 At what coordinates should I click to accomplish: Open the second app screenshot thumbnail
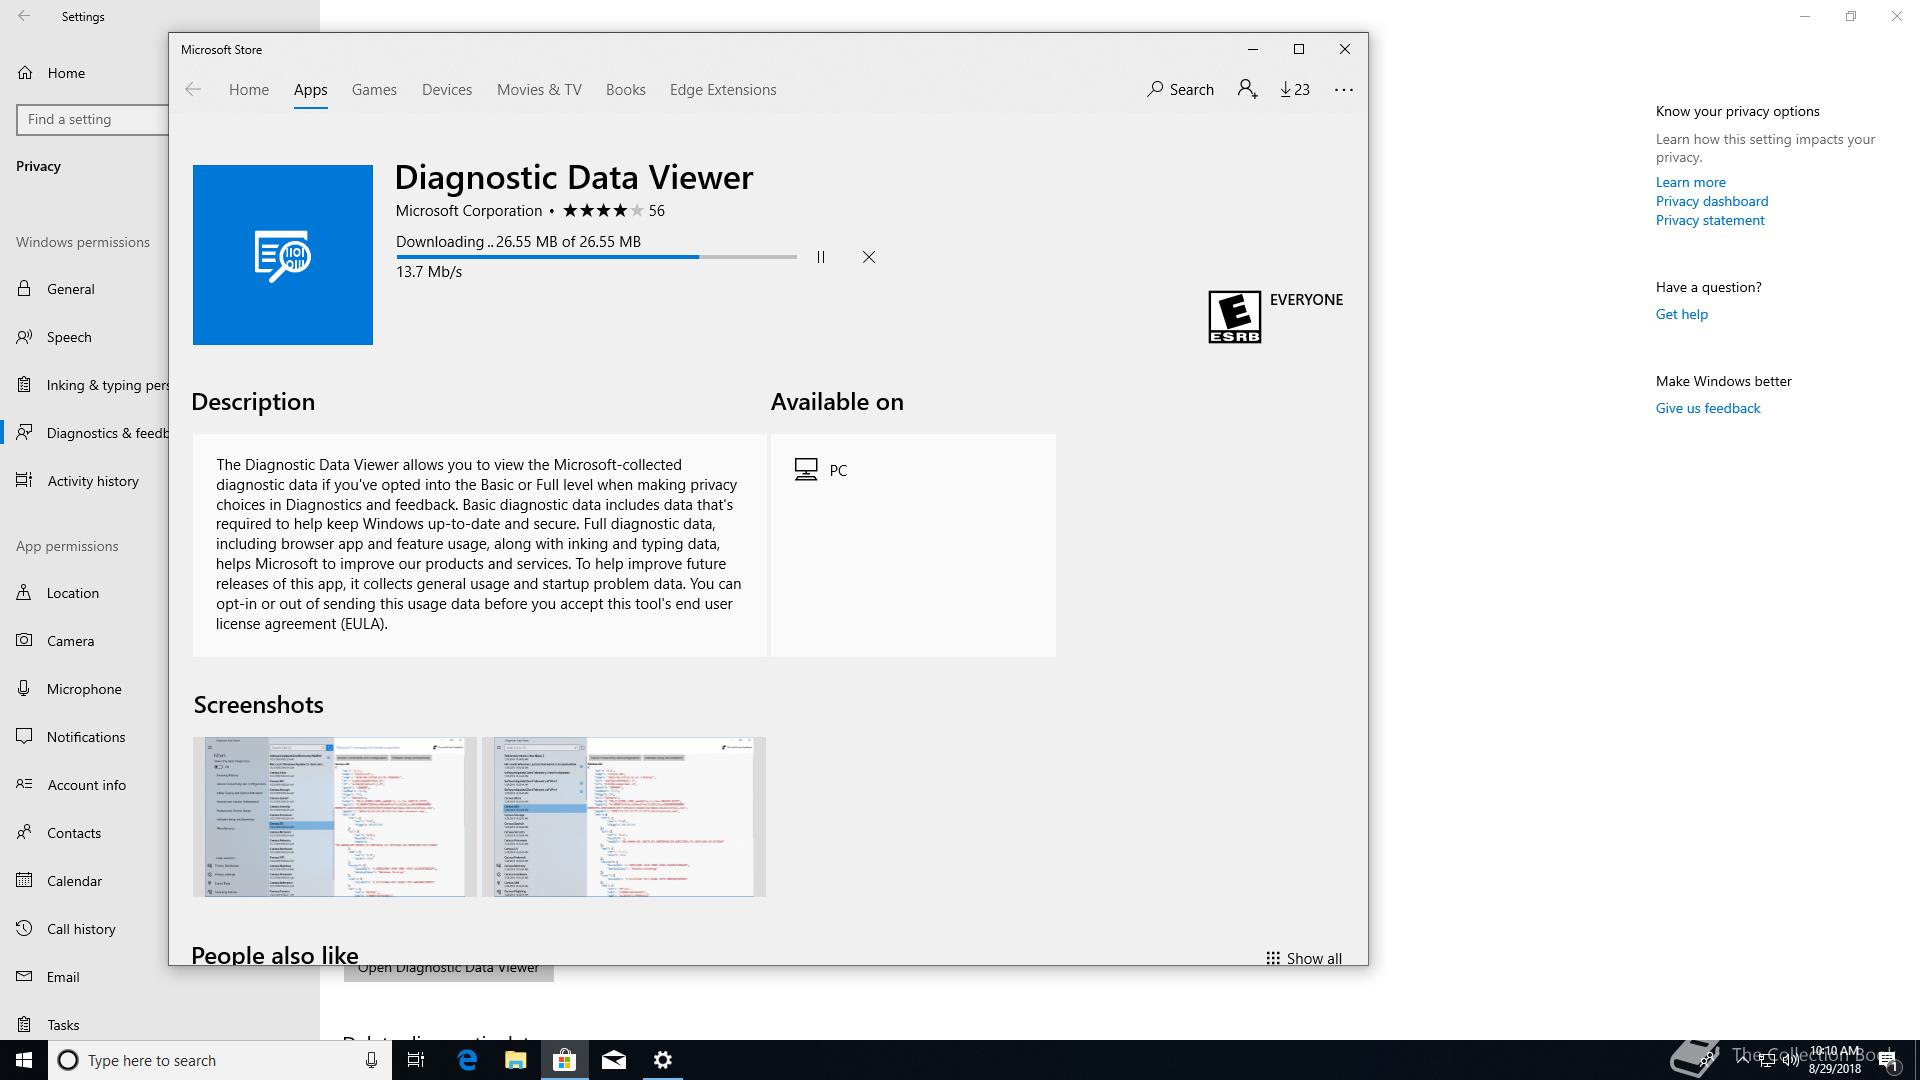coord(624,817)
